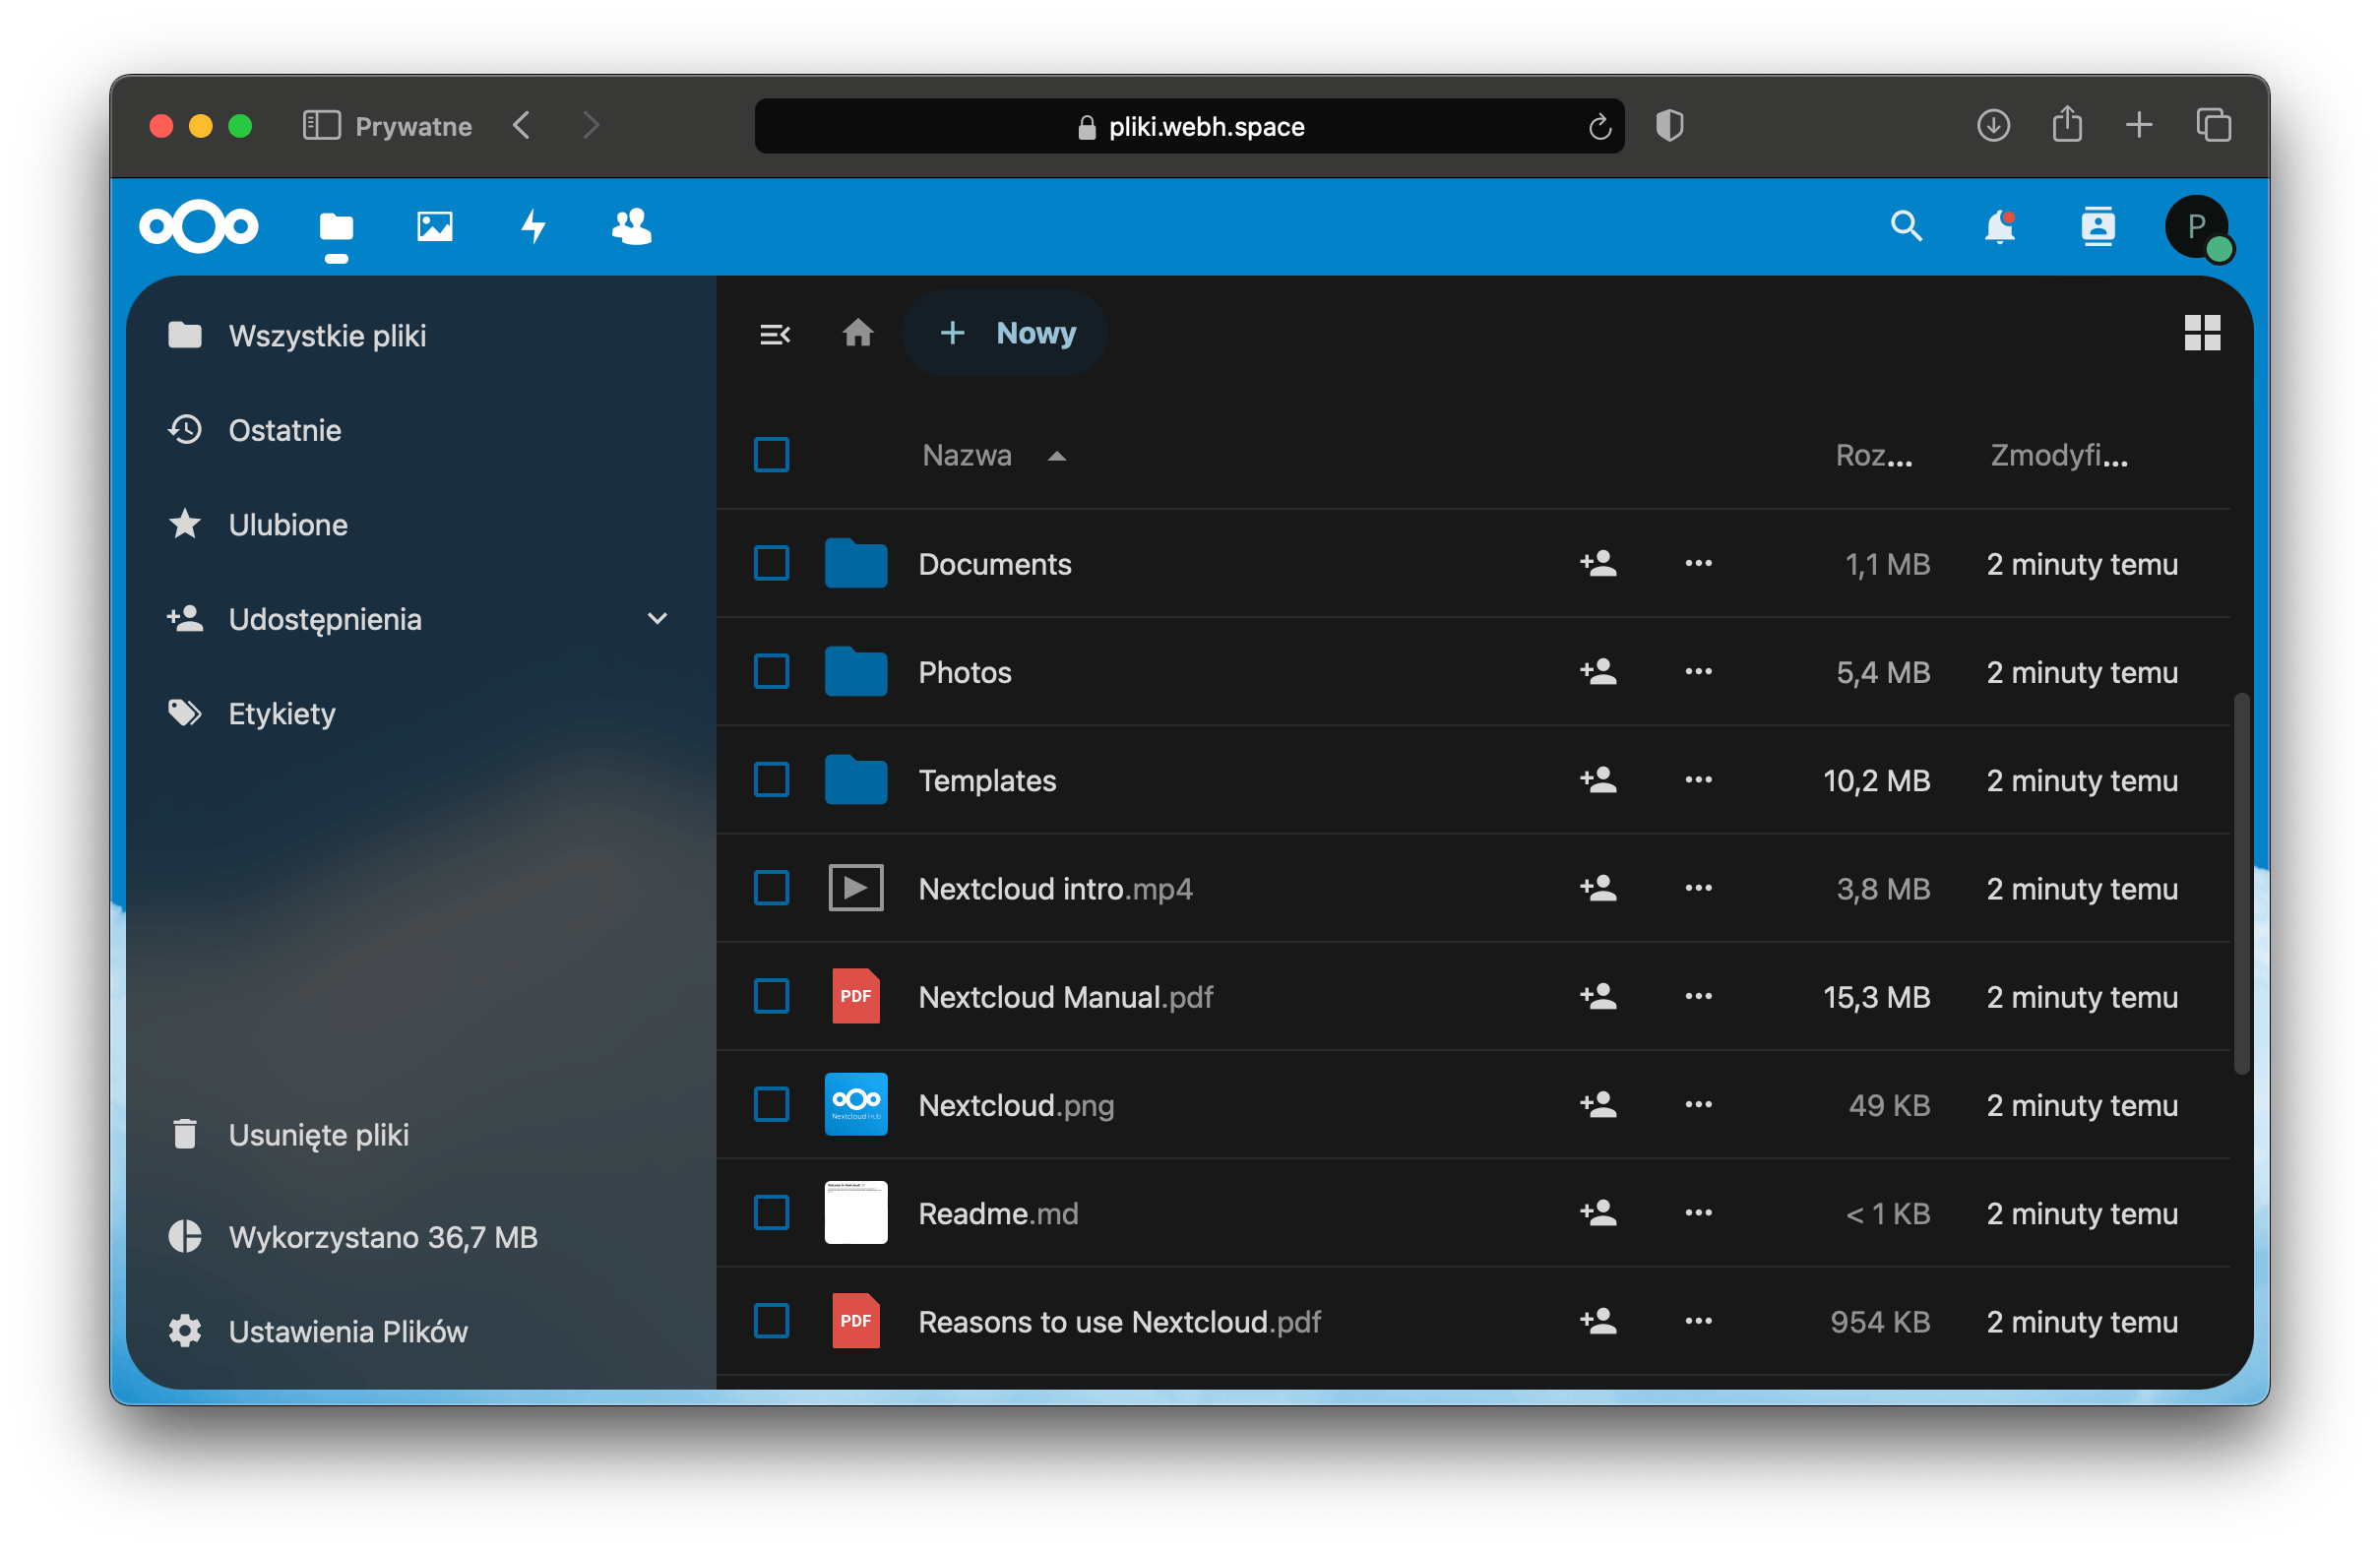Select all files checkbox
2380x1551 pixels.
tap(771, 455)
